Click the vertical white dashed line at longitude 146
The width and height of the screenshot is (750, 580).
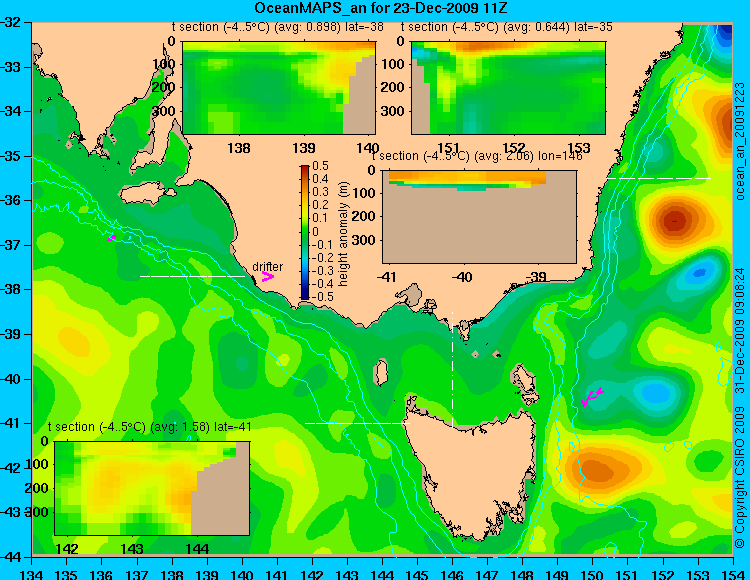click(452, 368)
